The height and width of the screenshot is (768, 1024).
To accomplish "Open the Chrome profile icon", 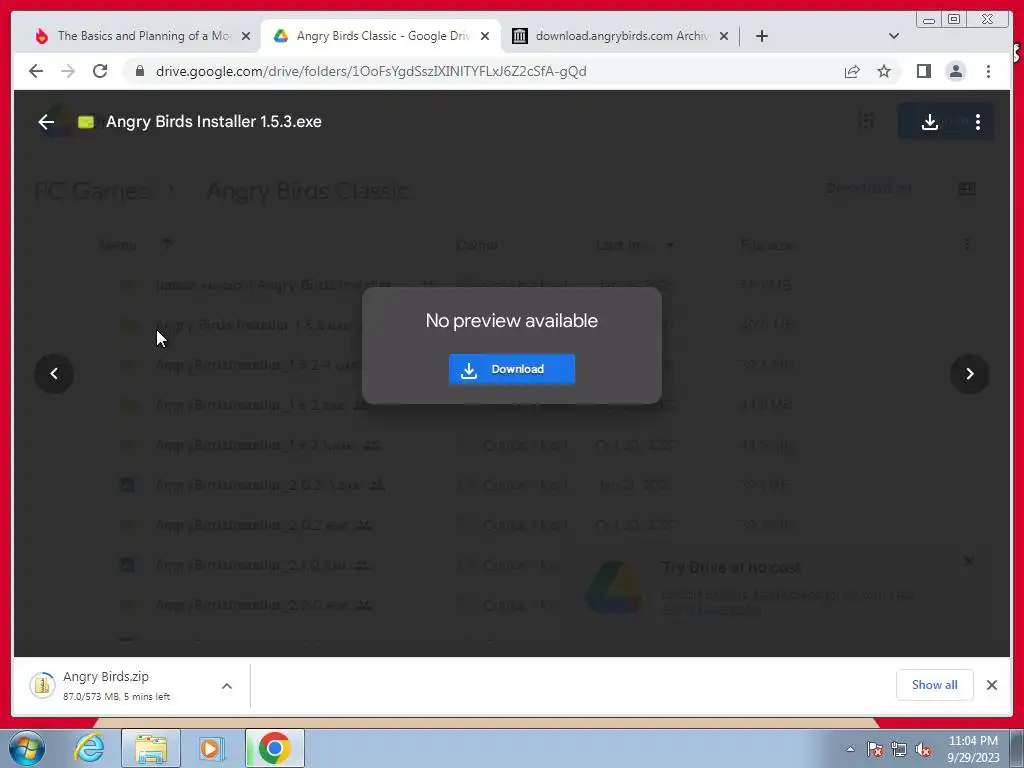I will 956,71.
